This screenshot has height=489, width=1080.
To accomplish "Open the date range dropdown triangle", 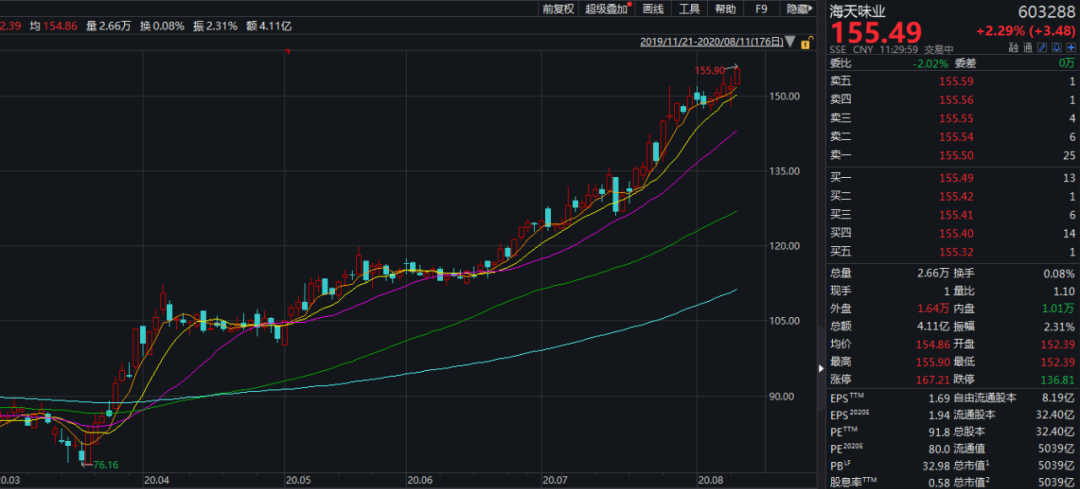I will pos(791,42).
